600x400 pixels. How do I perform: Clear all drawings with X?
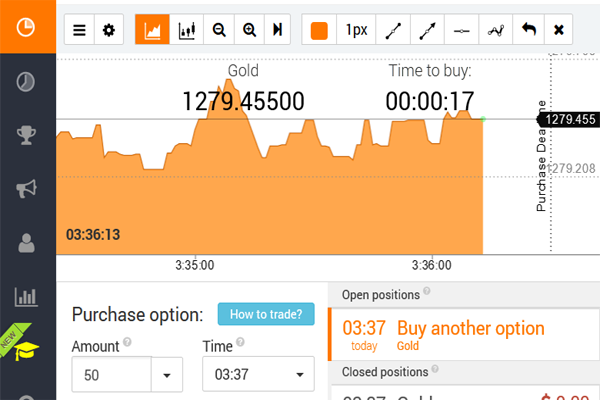pyautogui.click(x=559, y=29)
